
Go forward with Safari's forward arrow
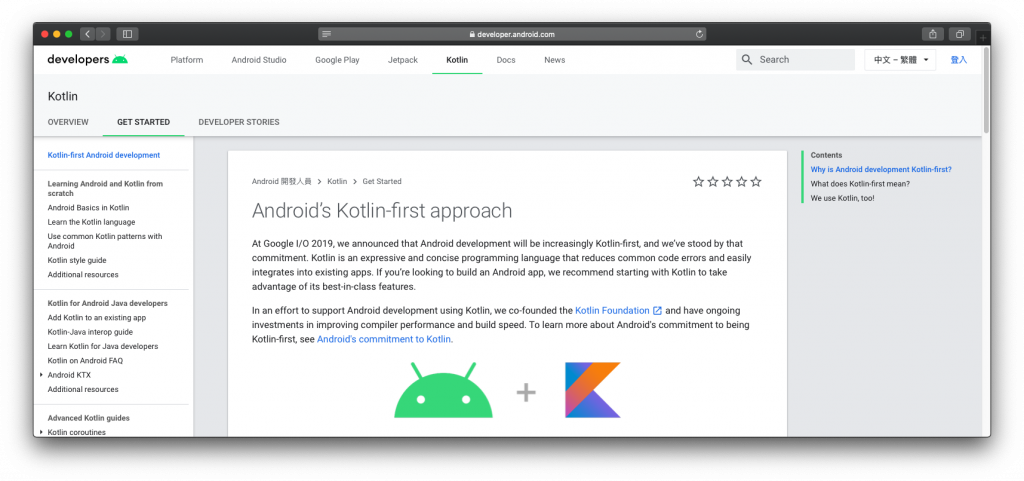click(103, 34)
